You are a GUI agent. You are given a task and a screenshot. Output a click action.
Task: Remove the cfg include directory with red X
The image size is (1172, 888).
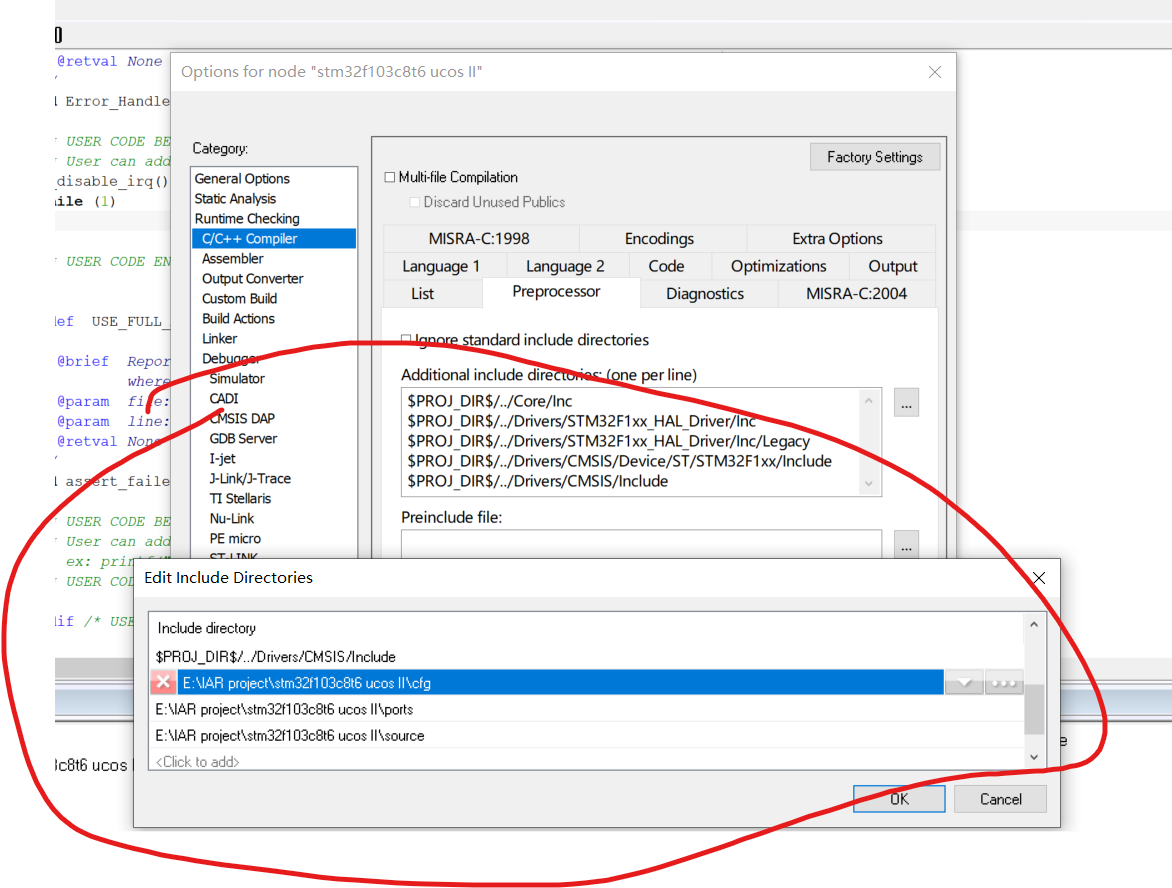[163, 682]
